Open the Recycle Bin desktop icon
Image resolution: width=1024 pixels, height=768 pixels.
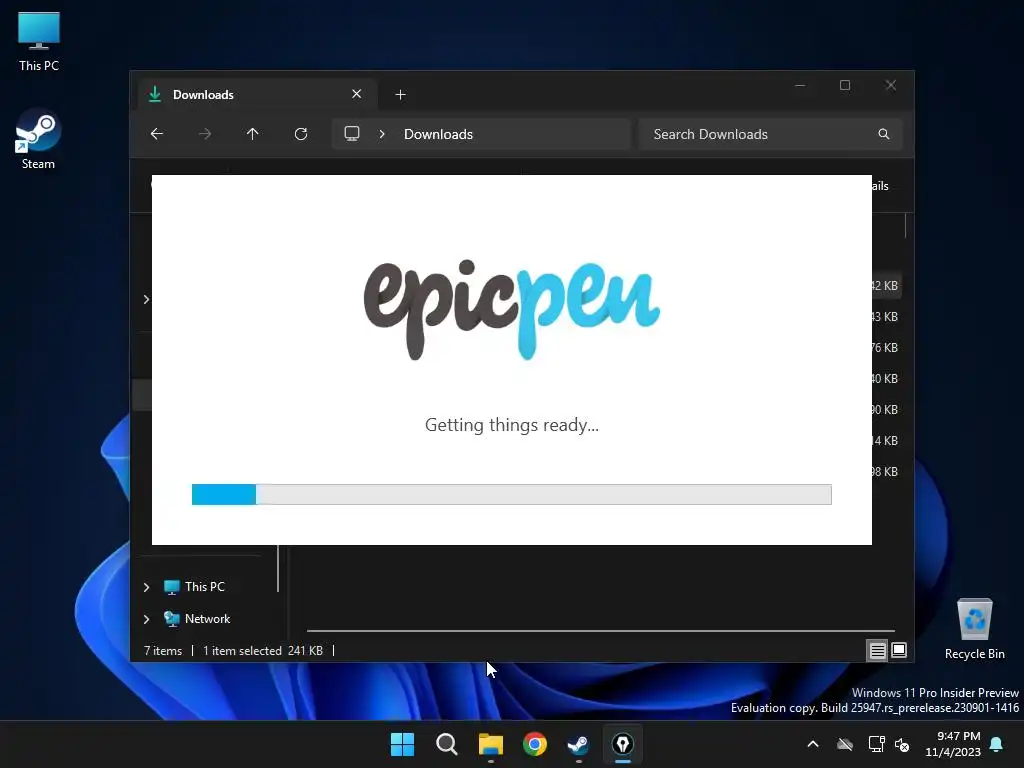coord(974,630)
